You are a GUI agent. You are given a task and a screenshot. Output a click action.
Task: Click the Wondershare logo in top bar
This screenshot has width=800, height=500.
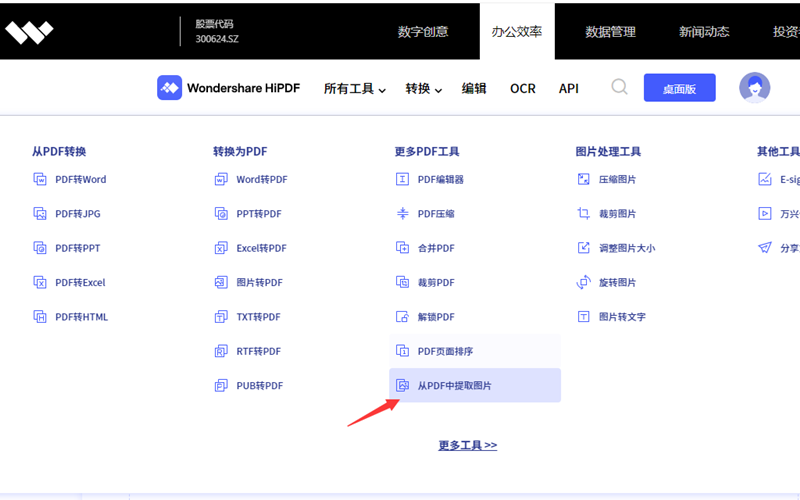(x=29, y=32)
